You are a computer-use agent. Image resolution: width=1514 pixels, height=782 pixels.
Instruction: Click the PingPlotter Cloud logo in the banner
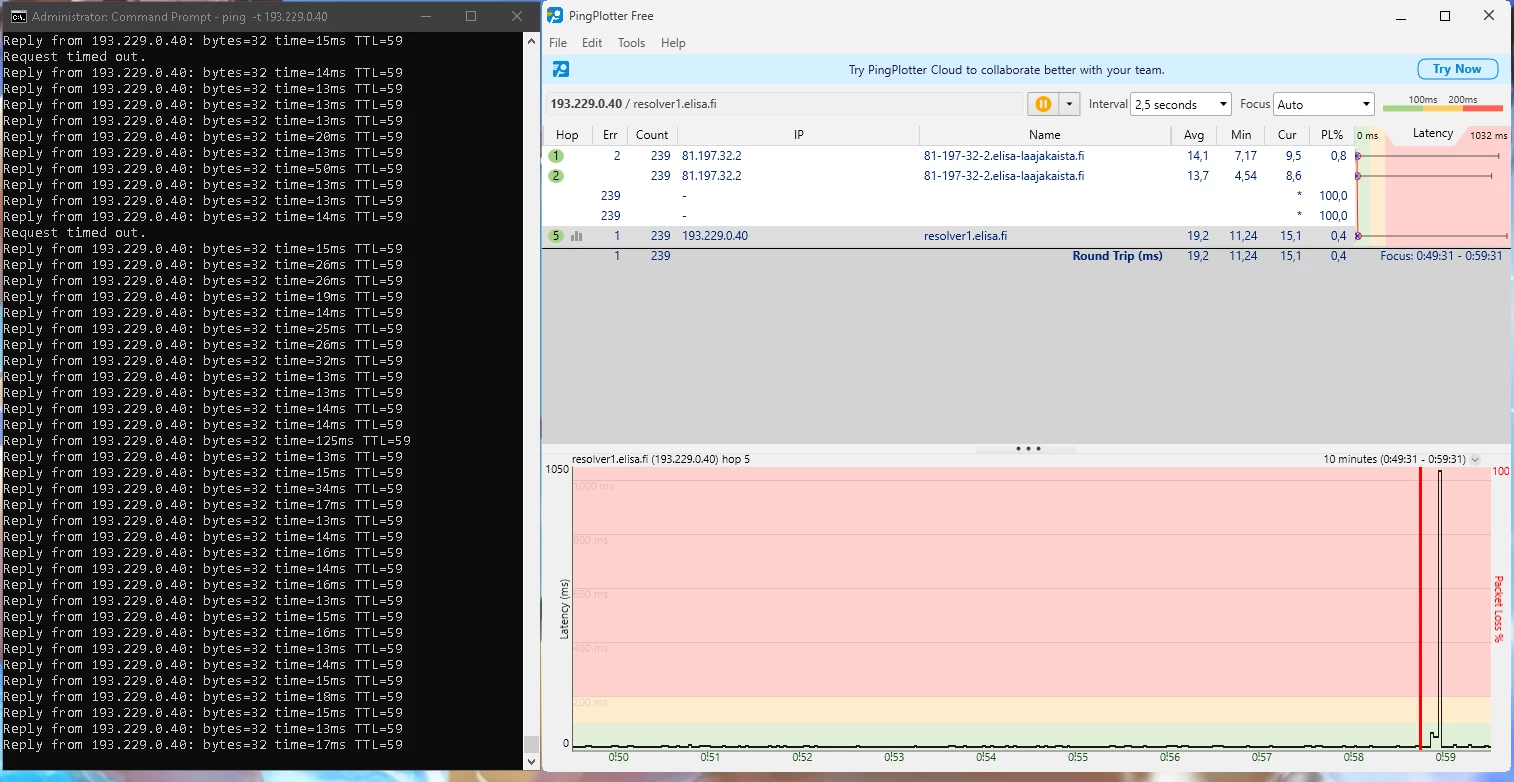tap(562, 69)
